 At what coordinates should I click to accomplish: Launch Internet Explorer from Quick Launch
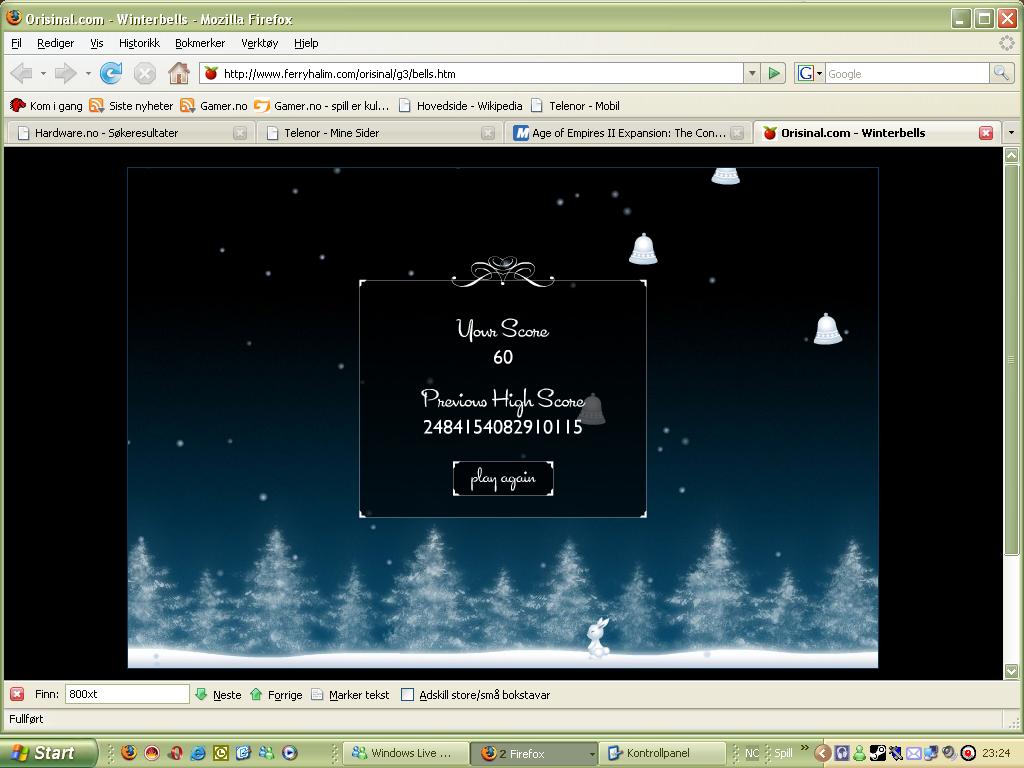pos(198,752)
